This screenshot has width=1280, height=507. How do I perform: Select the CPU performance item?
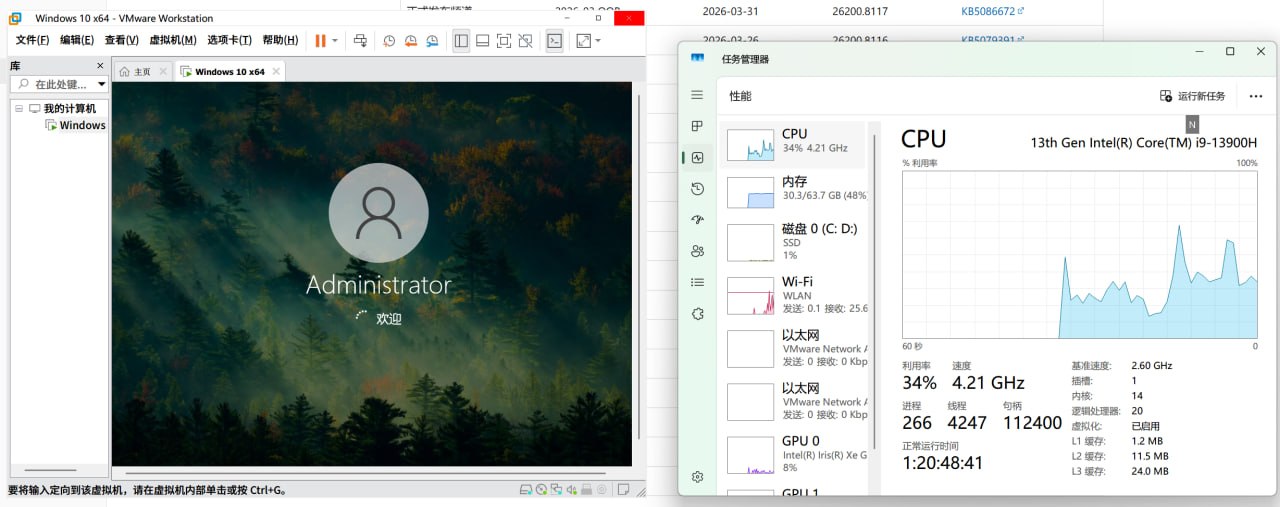pos(794,145)
